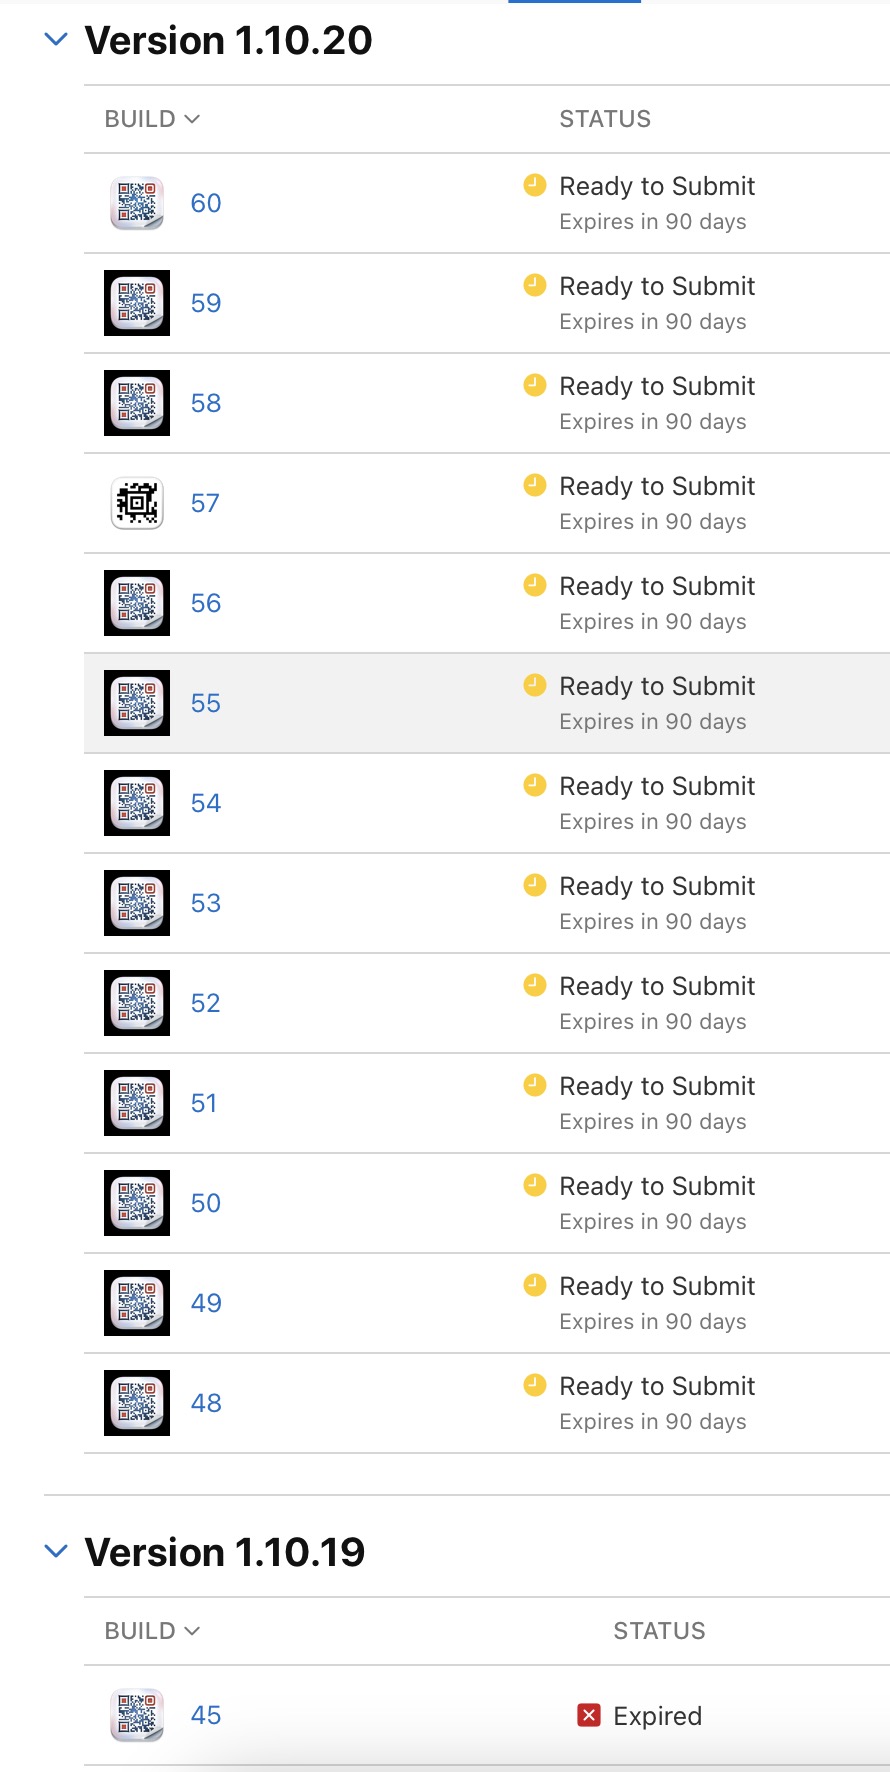
Task: Open build 50 link
Action: [x=206, y=1203]
